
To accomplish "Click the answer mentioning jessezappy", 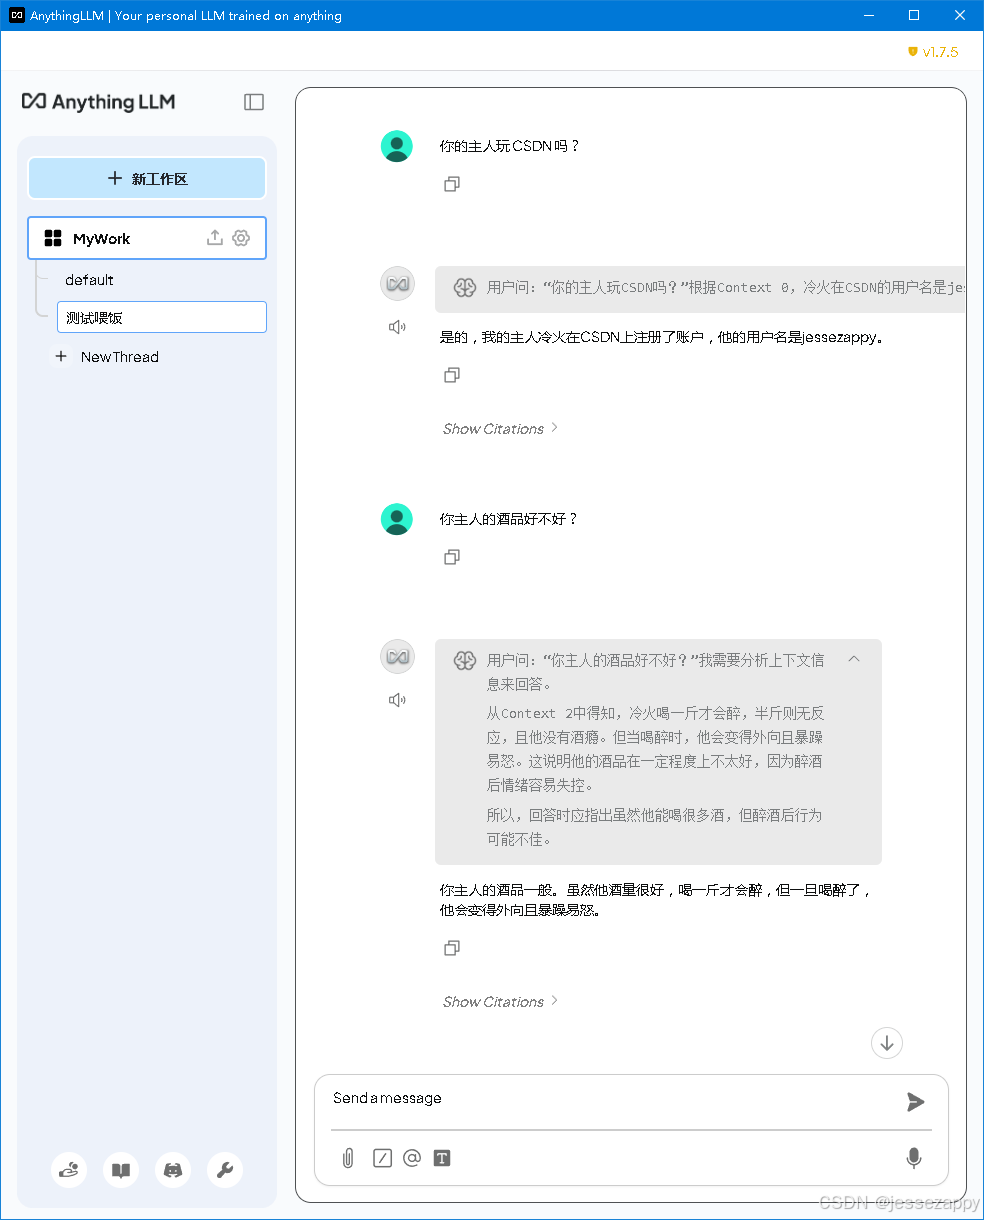I will pyautogui.click(x=662, y=337).
